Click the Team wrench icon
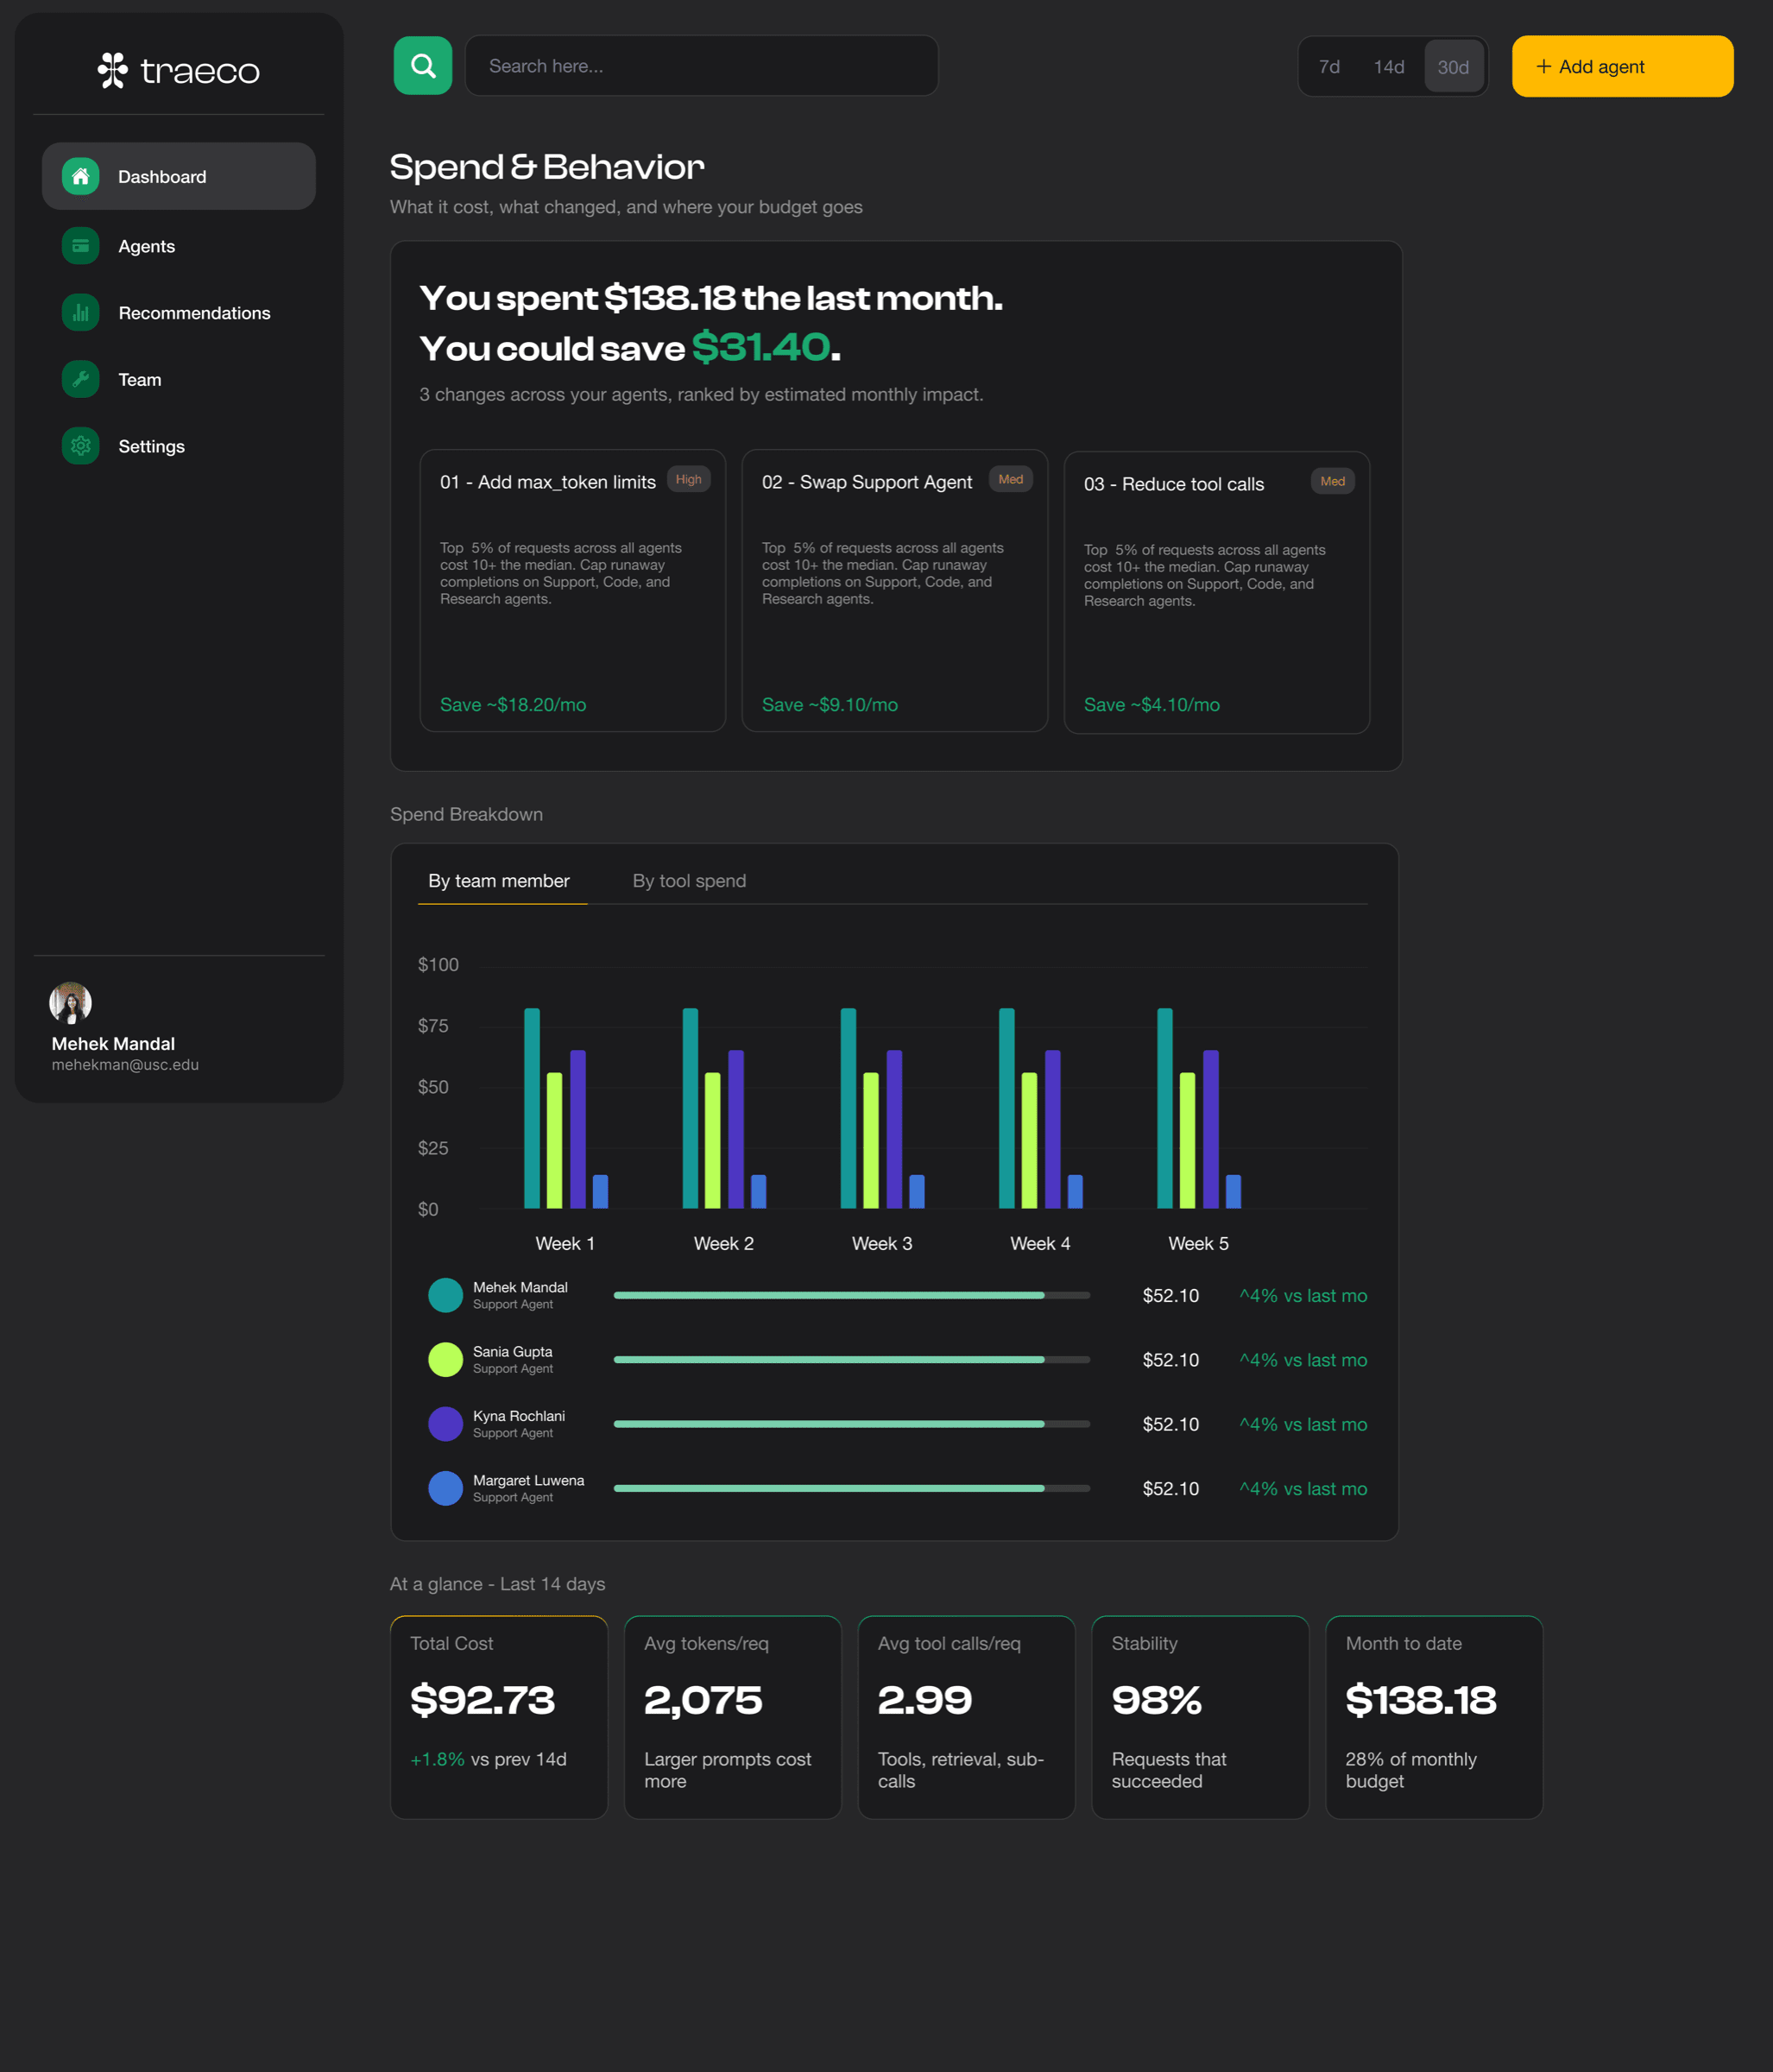The height and width of the screenshot is (2072, 1773). pos(80,379)
